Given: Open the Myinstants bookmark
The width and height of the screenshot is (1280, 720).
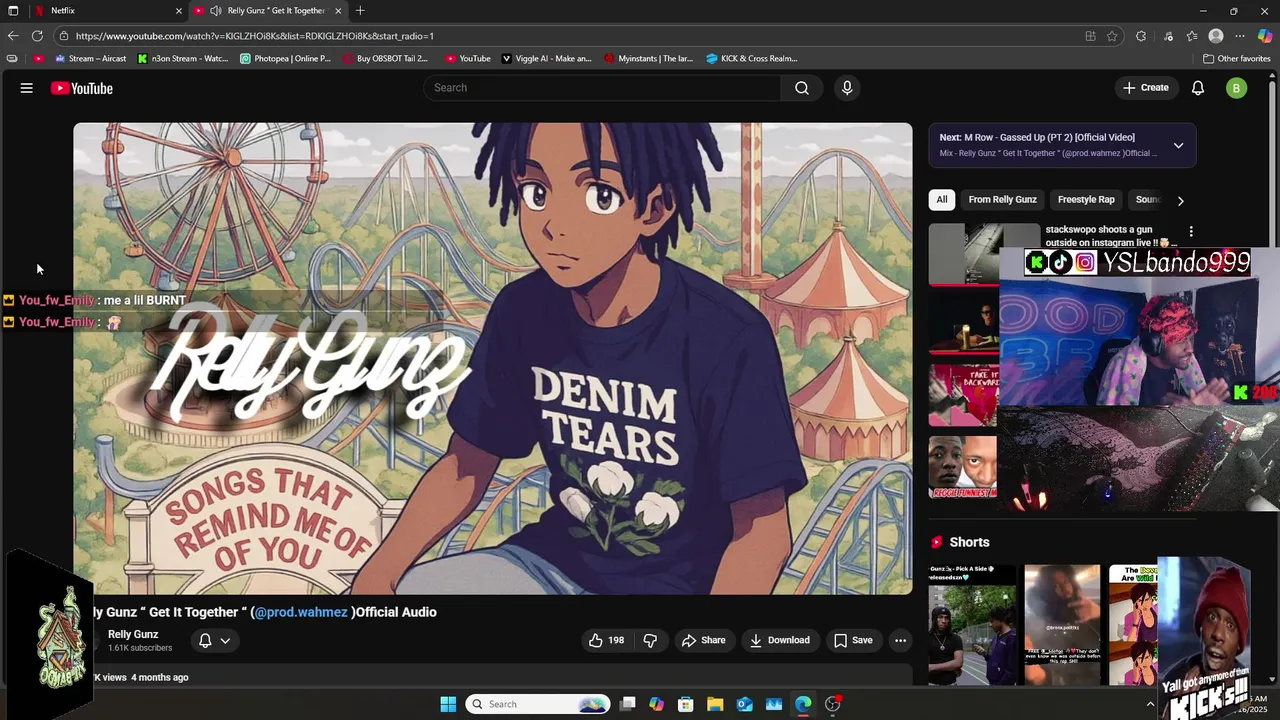Looking at the screenshot, I should point(649,59).
